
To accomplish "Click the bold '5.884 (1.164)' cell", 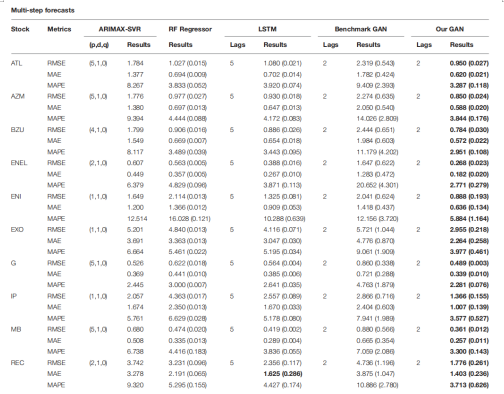I will (469, 219).
